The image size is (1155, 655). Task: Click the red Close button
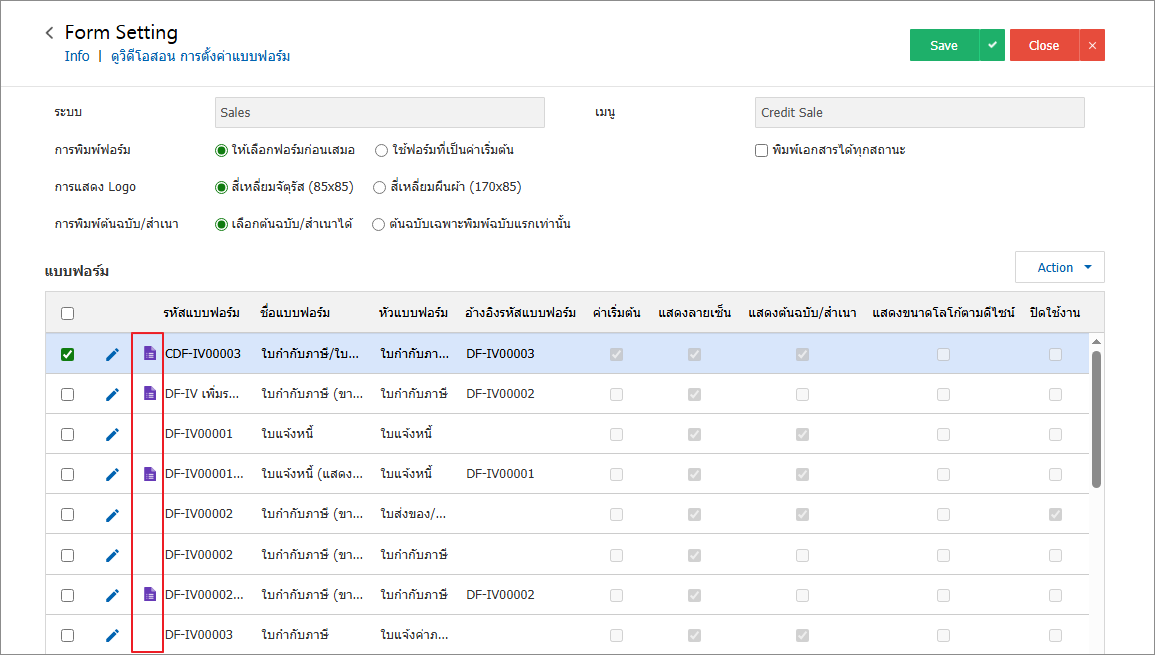[x=1043, y=45]
